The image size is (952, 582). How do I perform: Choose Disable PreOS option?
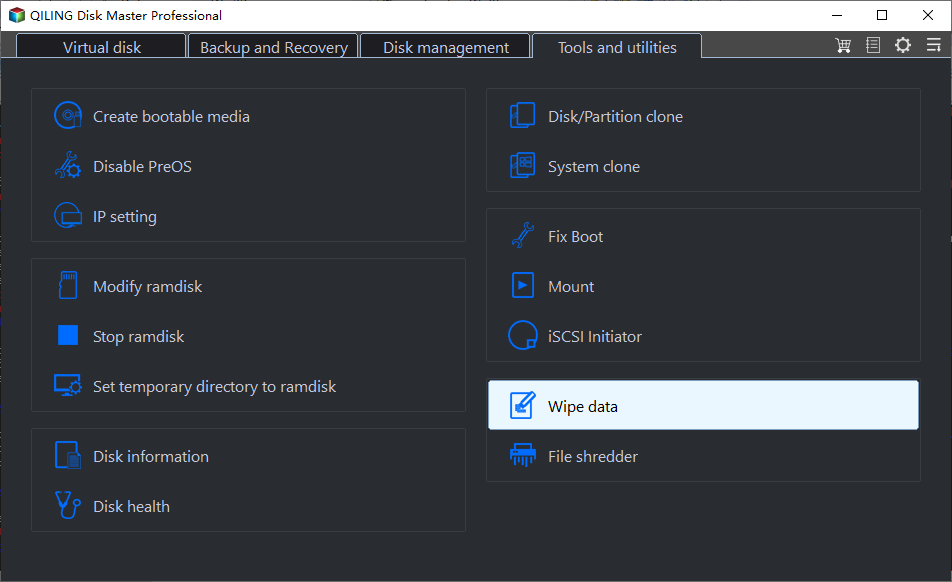tap(142, 166)
